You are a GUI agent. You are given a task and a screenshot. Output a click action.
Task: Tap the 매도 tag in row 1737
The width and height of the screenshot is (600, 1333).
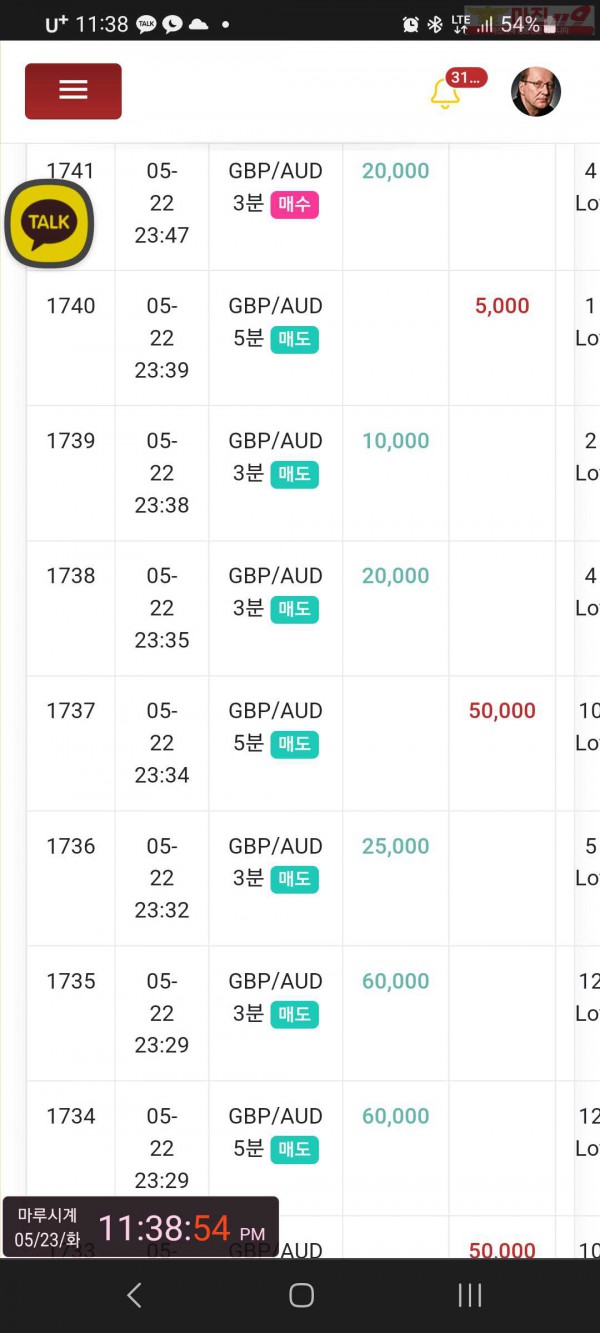point(294,745)
